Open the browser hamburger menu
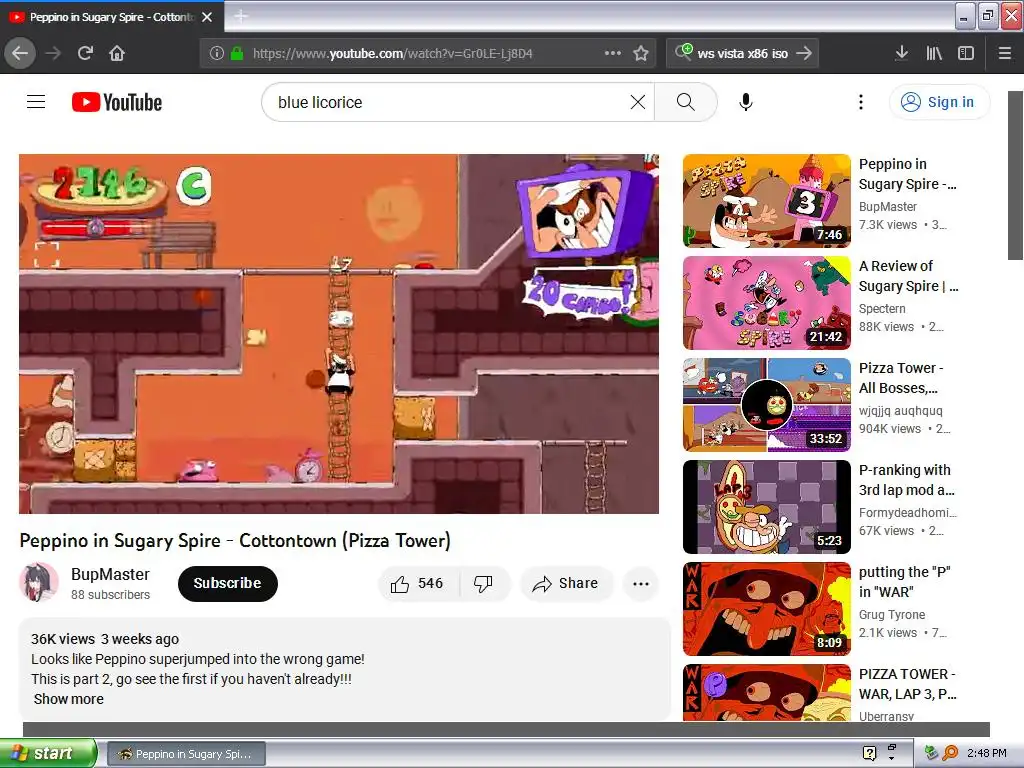 pyautogui.click(x=1005, y=53)
